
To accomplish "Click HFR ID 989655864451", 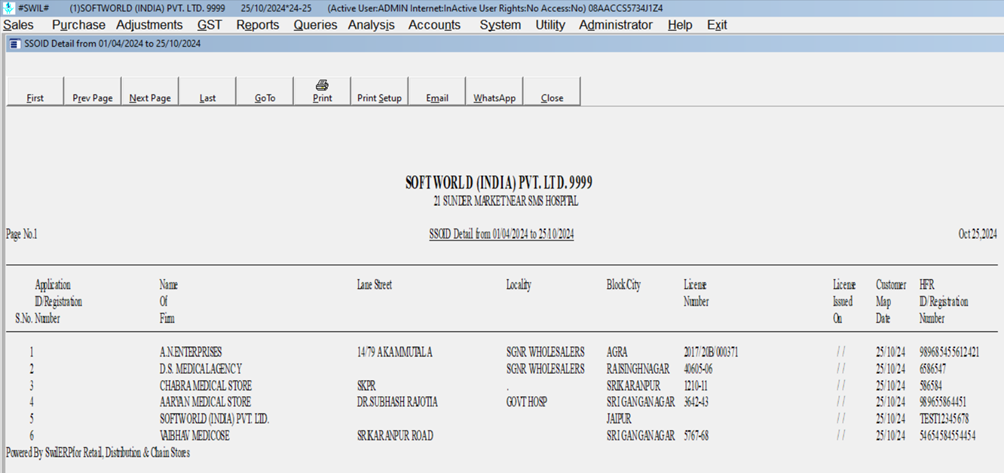I will 943,402.
